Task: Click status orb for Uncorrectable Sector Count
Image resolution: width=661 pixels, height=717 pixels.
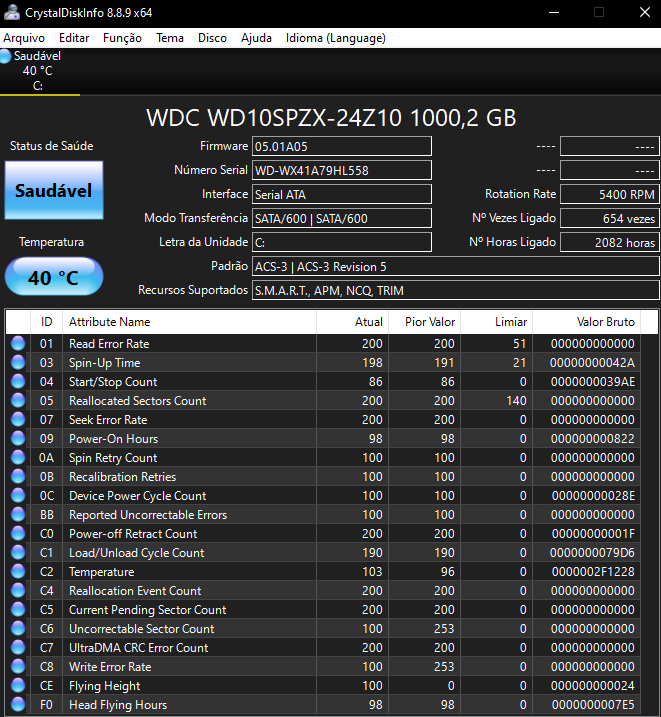Action: click(18, 628)
